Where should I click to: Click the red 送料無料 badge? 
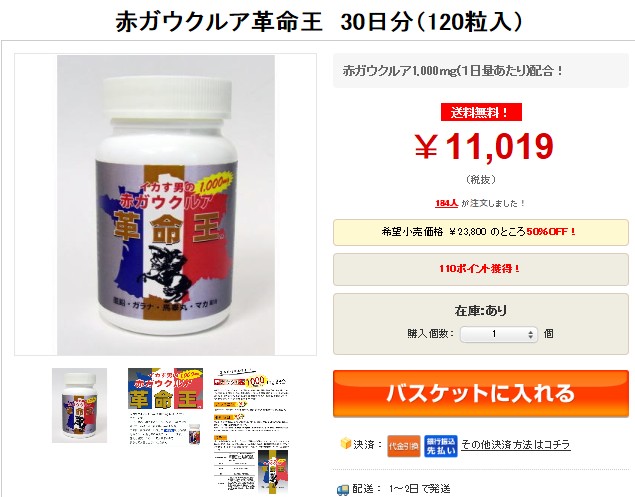(x=481, y=112)
